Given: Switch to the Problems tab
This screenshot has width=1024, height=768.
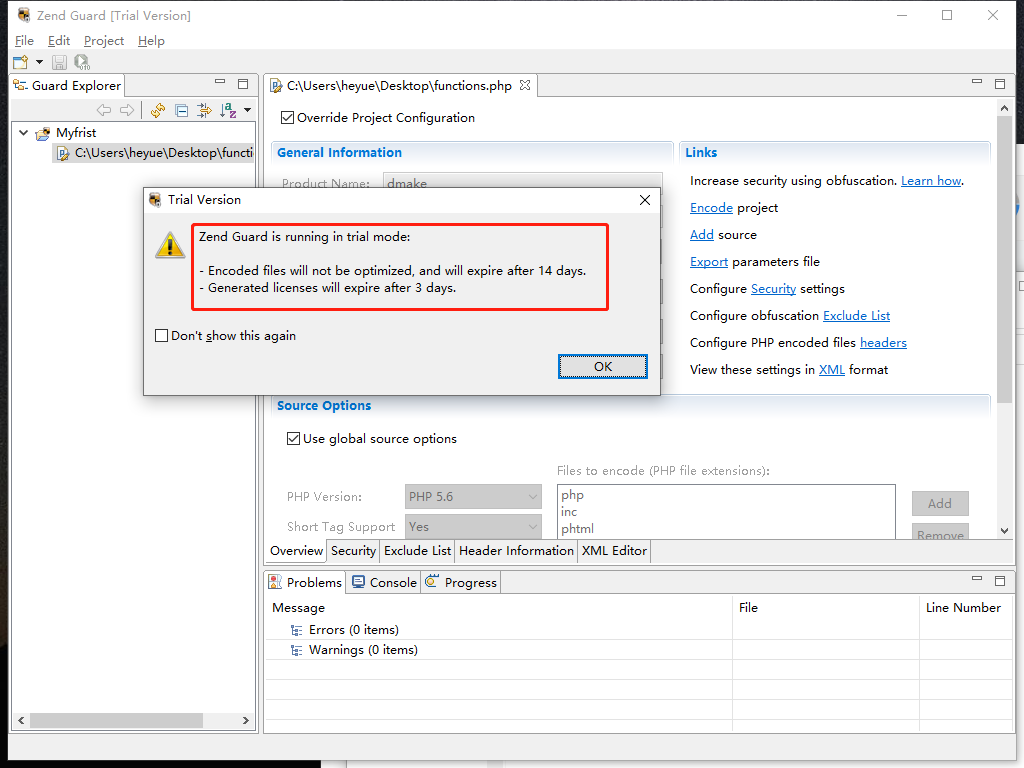Looking at the screenshot, I should click(306, 582).
